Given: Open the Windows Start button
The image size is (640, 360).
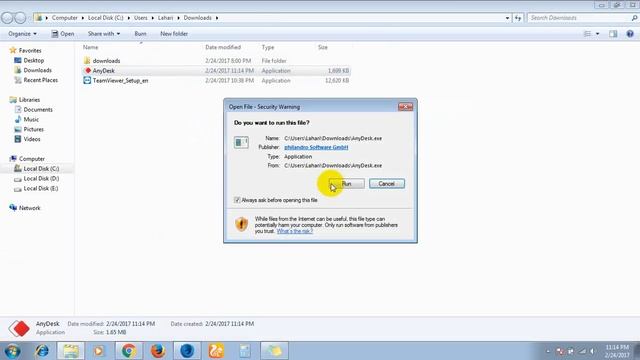Looking at the screenshot, I should coord(12,351).
